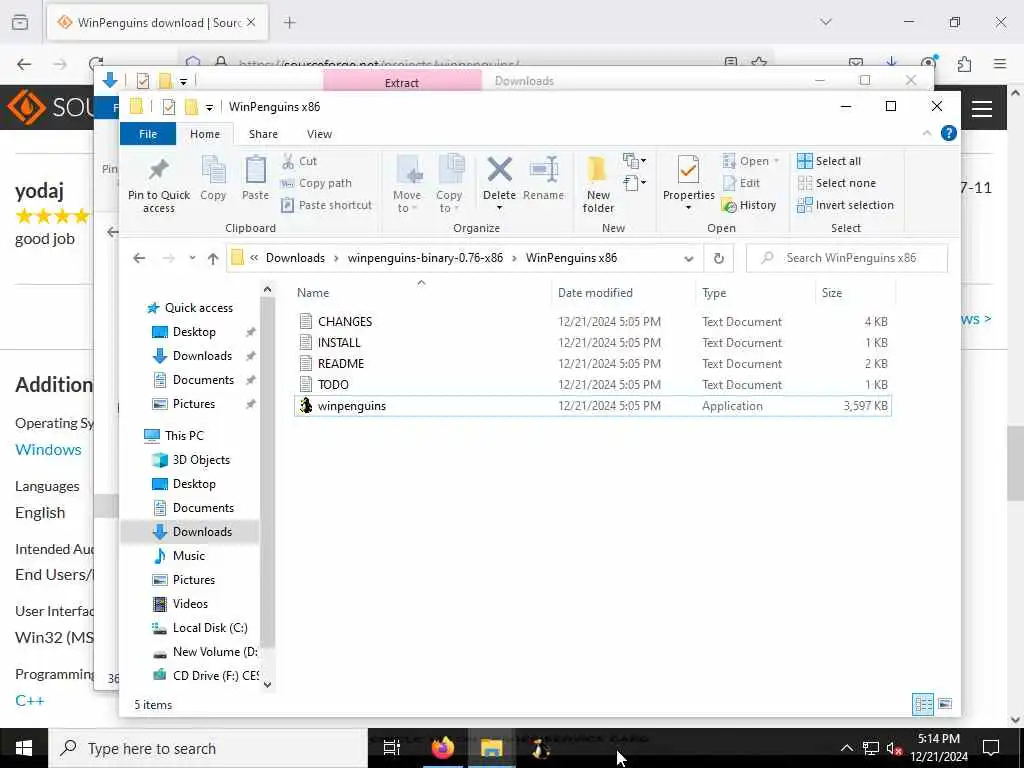
Task: Open the notification center icon
Action: pyautogui.click(x=991, y=748)
